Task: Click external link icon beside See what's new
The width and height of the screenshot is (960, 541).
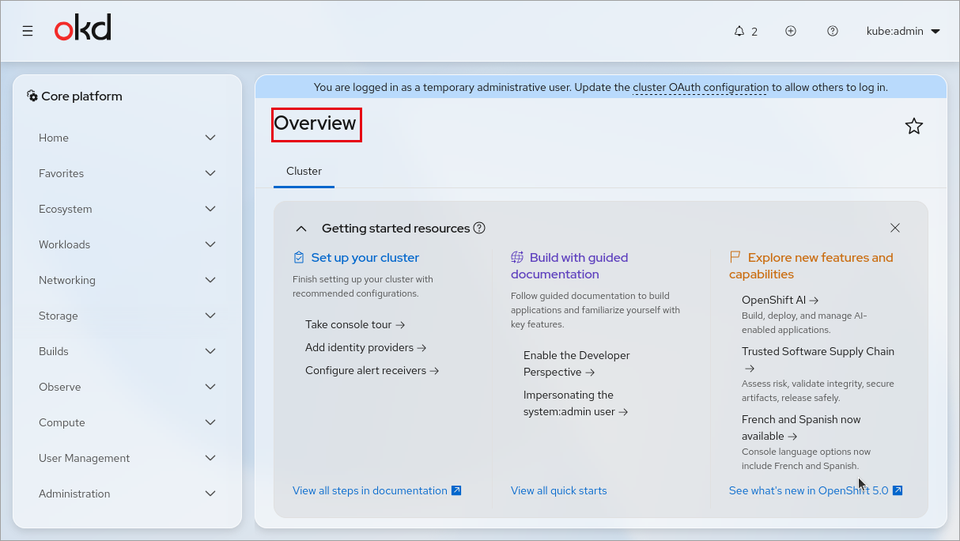Action: click(x=897, y=490)
